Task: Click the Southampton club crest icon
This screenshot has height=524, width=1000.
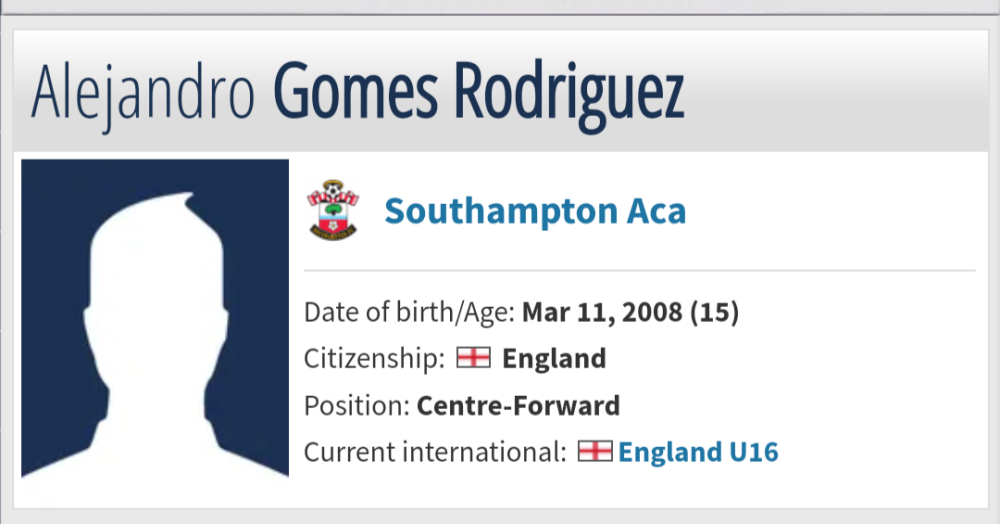Action: (332, 211)
